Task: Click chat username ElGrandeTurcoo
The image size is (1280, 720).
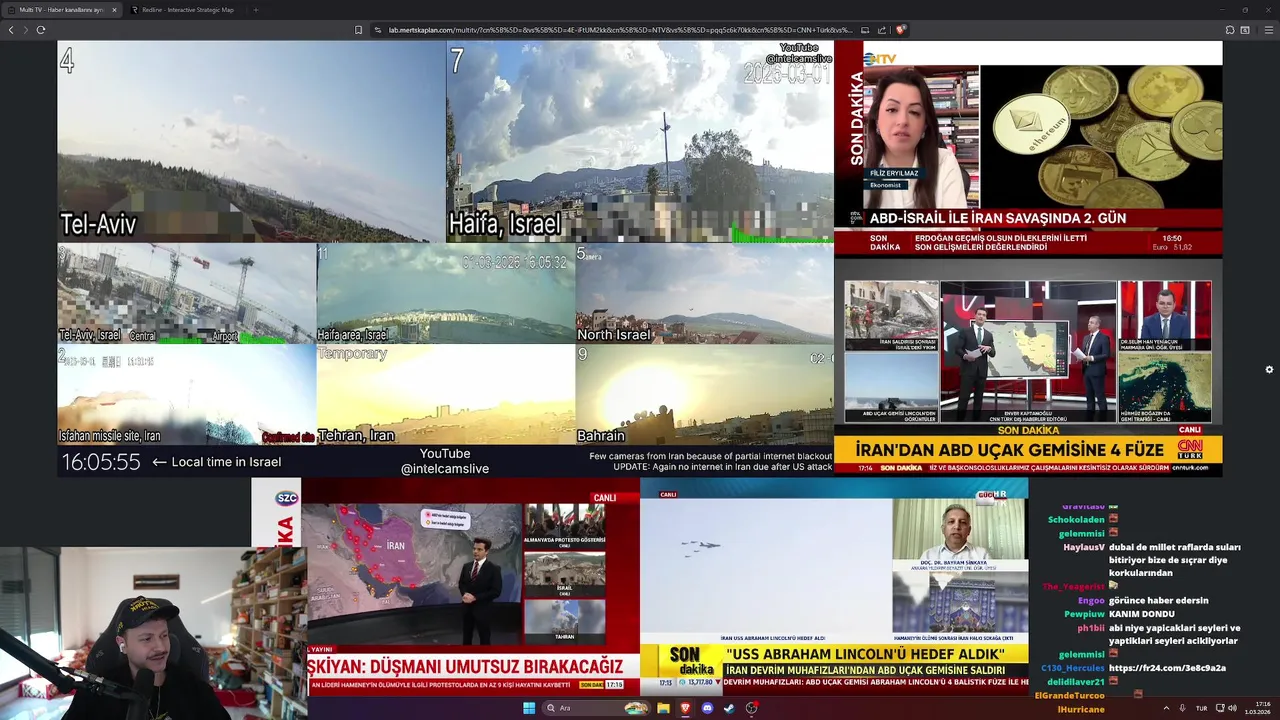Action: (x=1069, y=695)
